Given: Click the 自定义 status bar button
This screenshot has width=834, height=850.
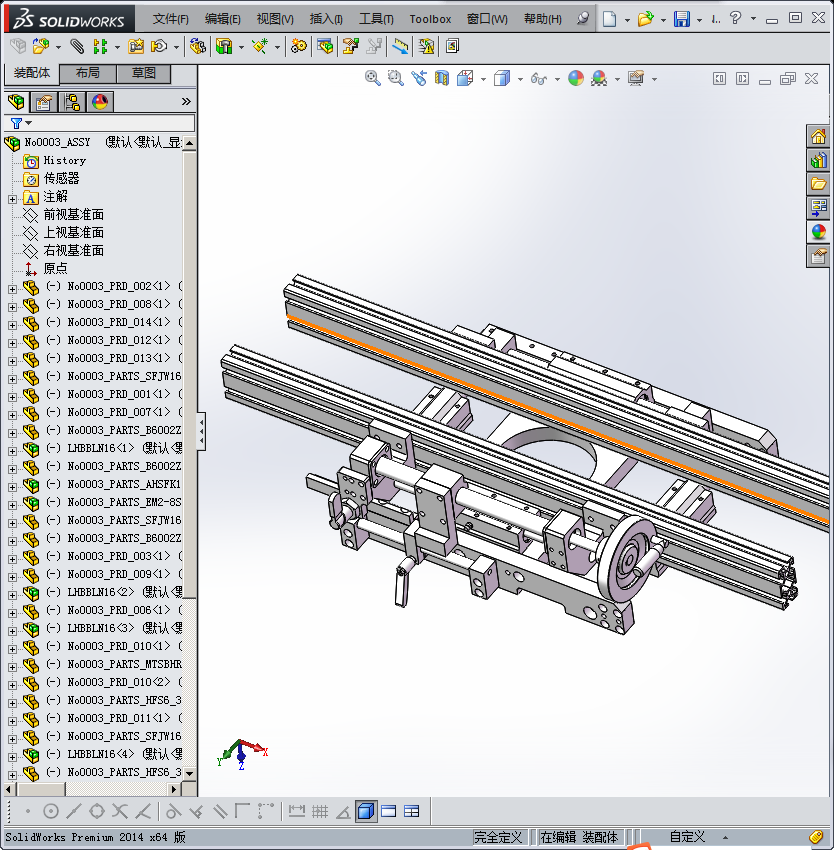Looking at the screenshot, I should (687, 837).
